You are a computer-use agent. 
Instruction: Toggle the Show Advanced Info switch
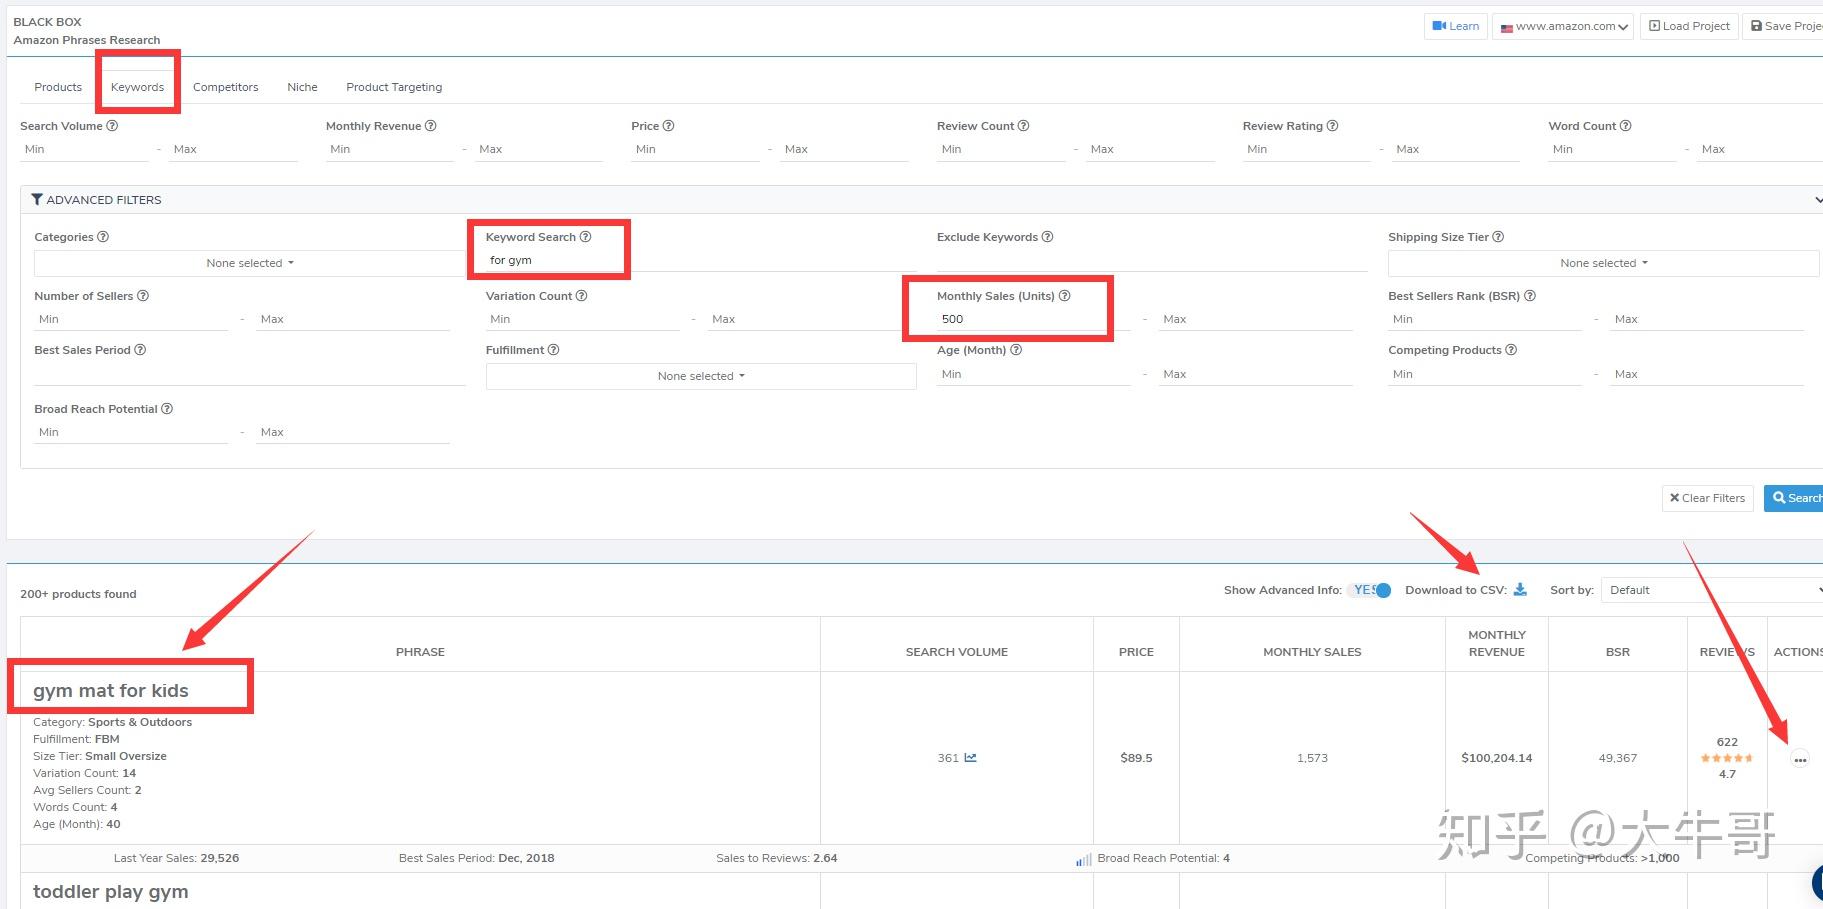pos(1369,590)
